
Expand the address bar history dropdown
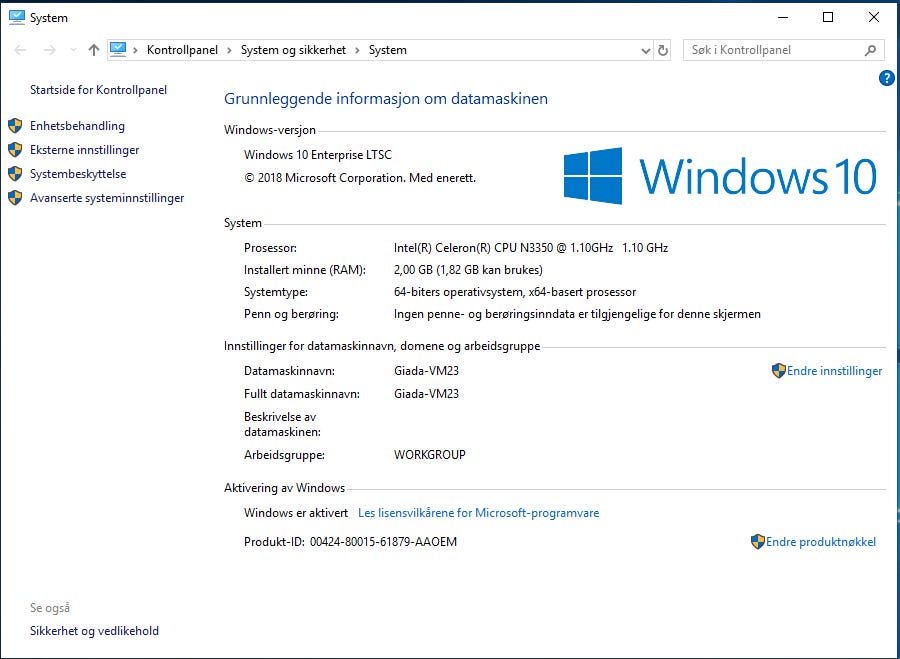tap(645, 51)
